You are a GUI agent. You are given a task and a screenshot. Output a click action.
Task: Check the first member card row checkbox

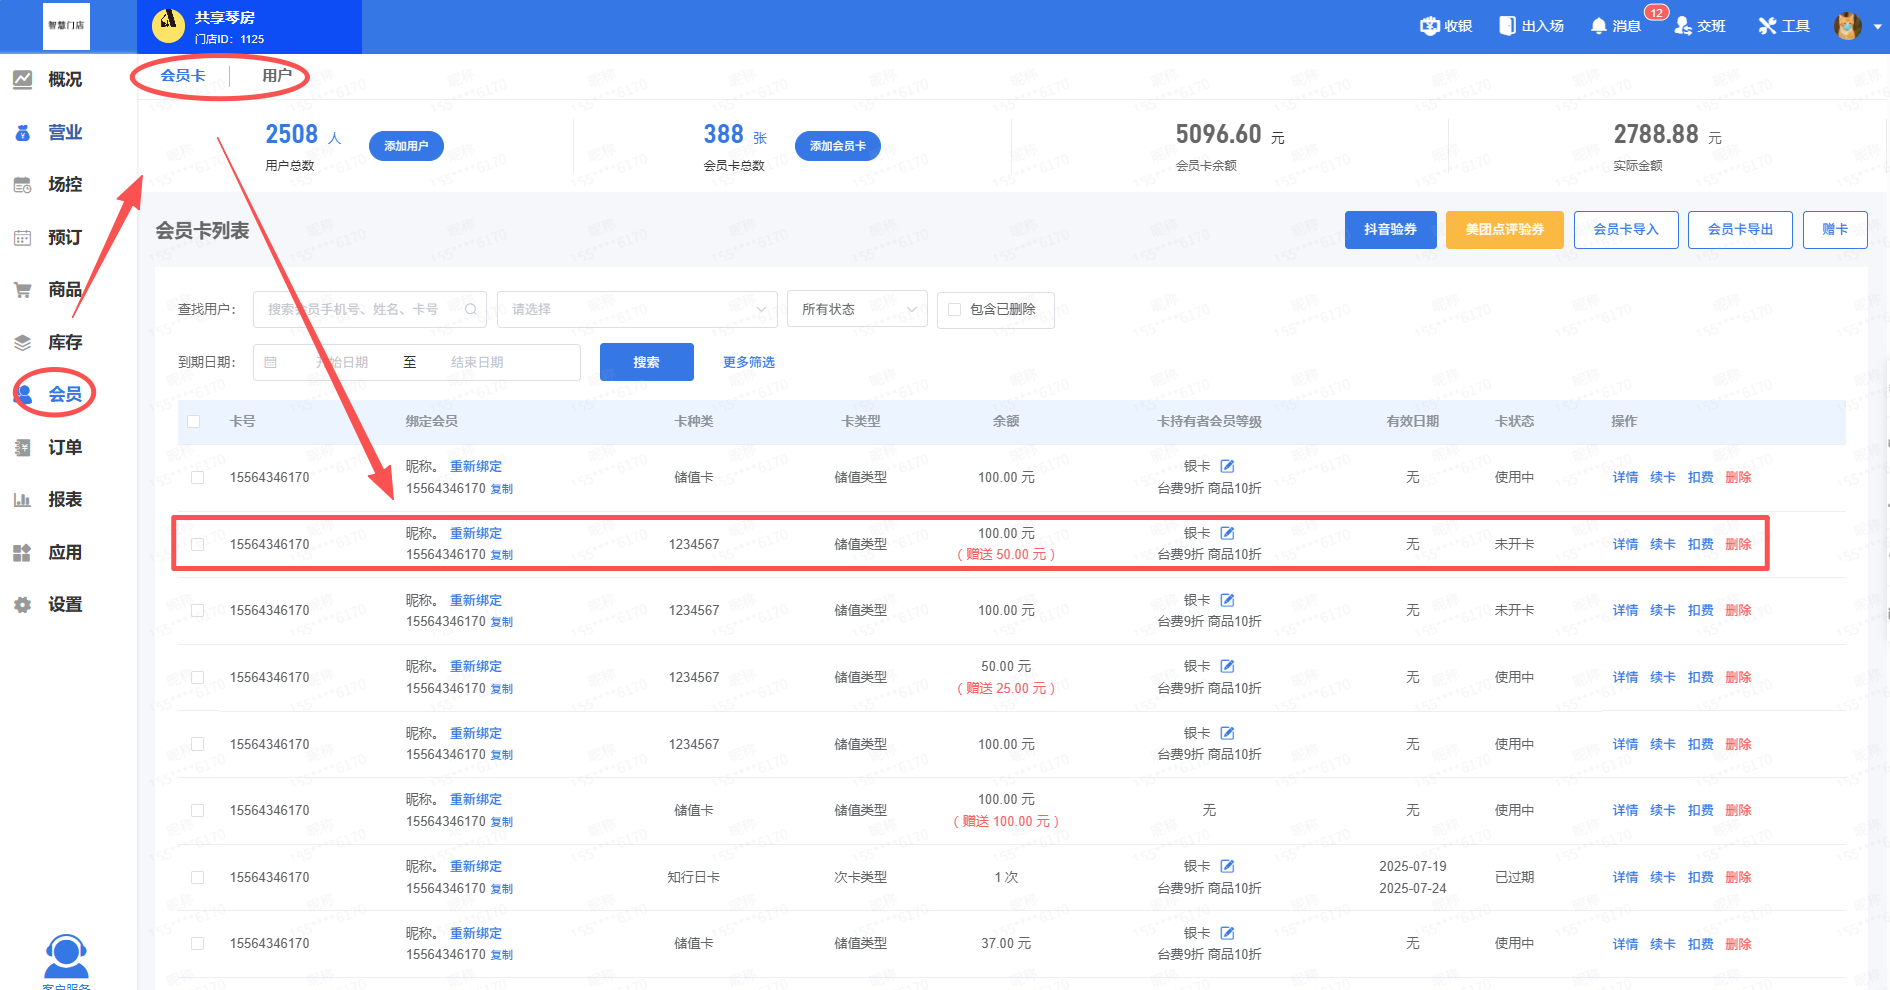point(198,478)
